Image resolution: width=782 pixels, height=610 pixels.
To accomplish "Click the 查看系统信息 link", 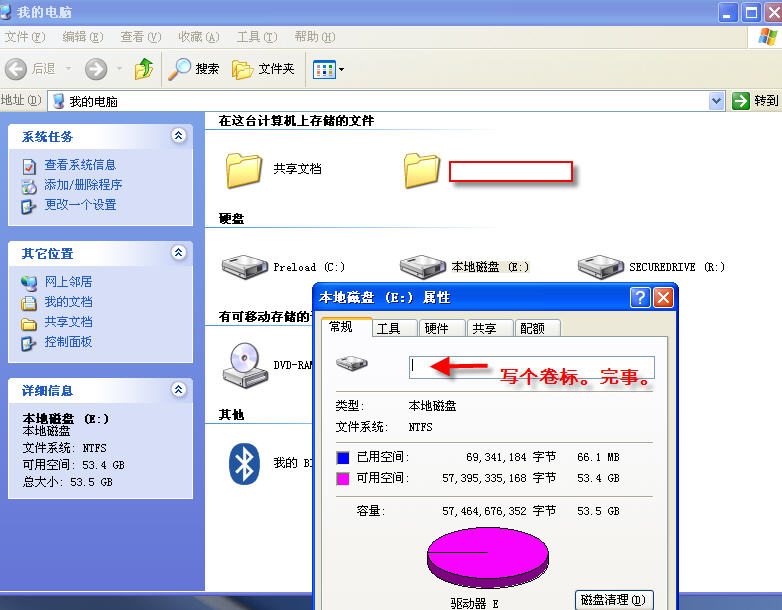I will tap(80, 165).
